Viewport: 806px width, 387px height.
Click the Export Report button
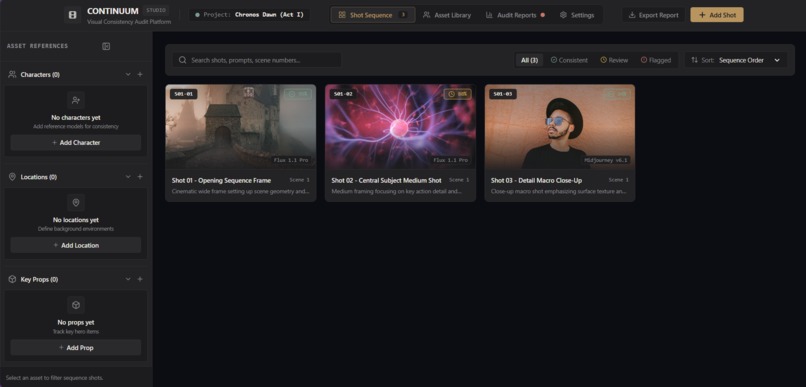click(653, 15)
